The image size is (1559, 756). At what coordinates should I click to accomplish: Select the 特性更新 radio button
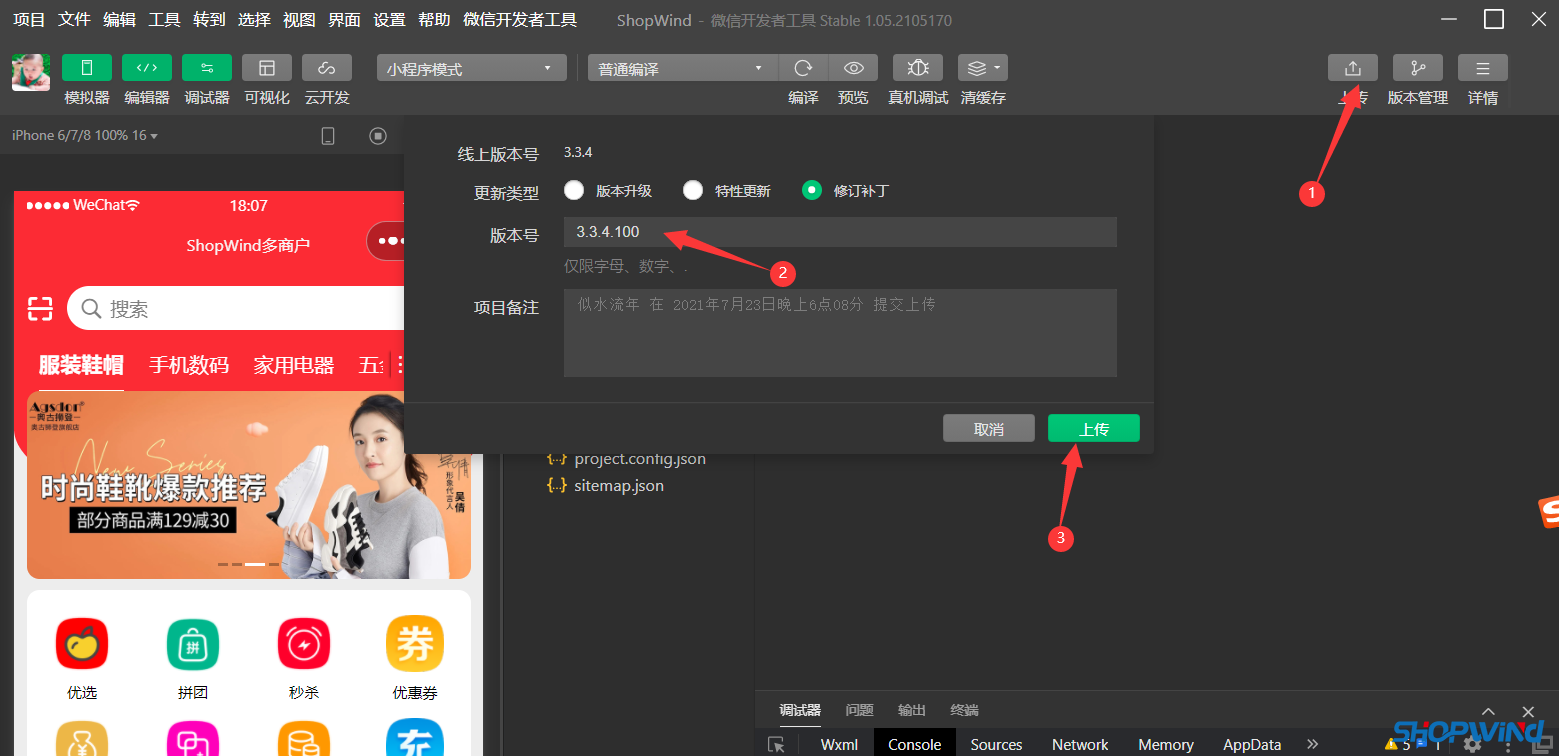(x=693, y=190)
